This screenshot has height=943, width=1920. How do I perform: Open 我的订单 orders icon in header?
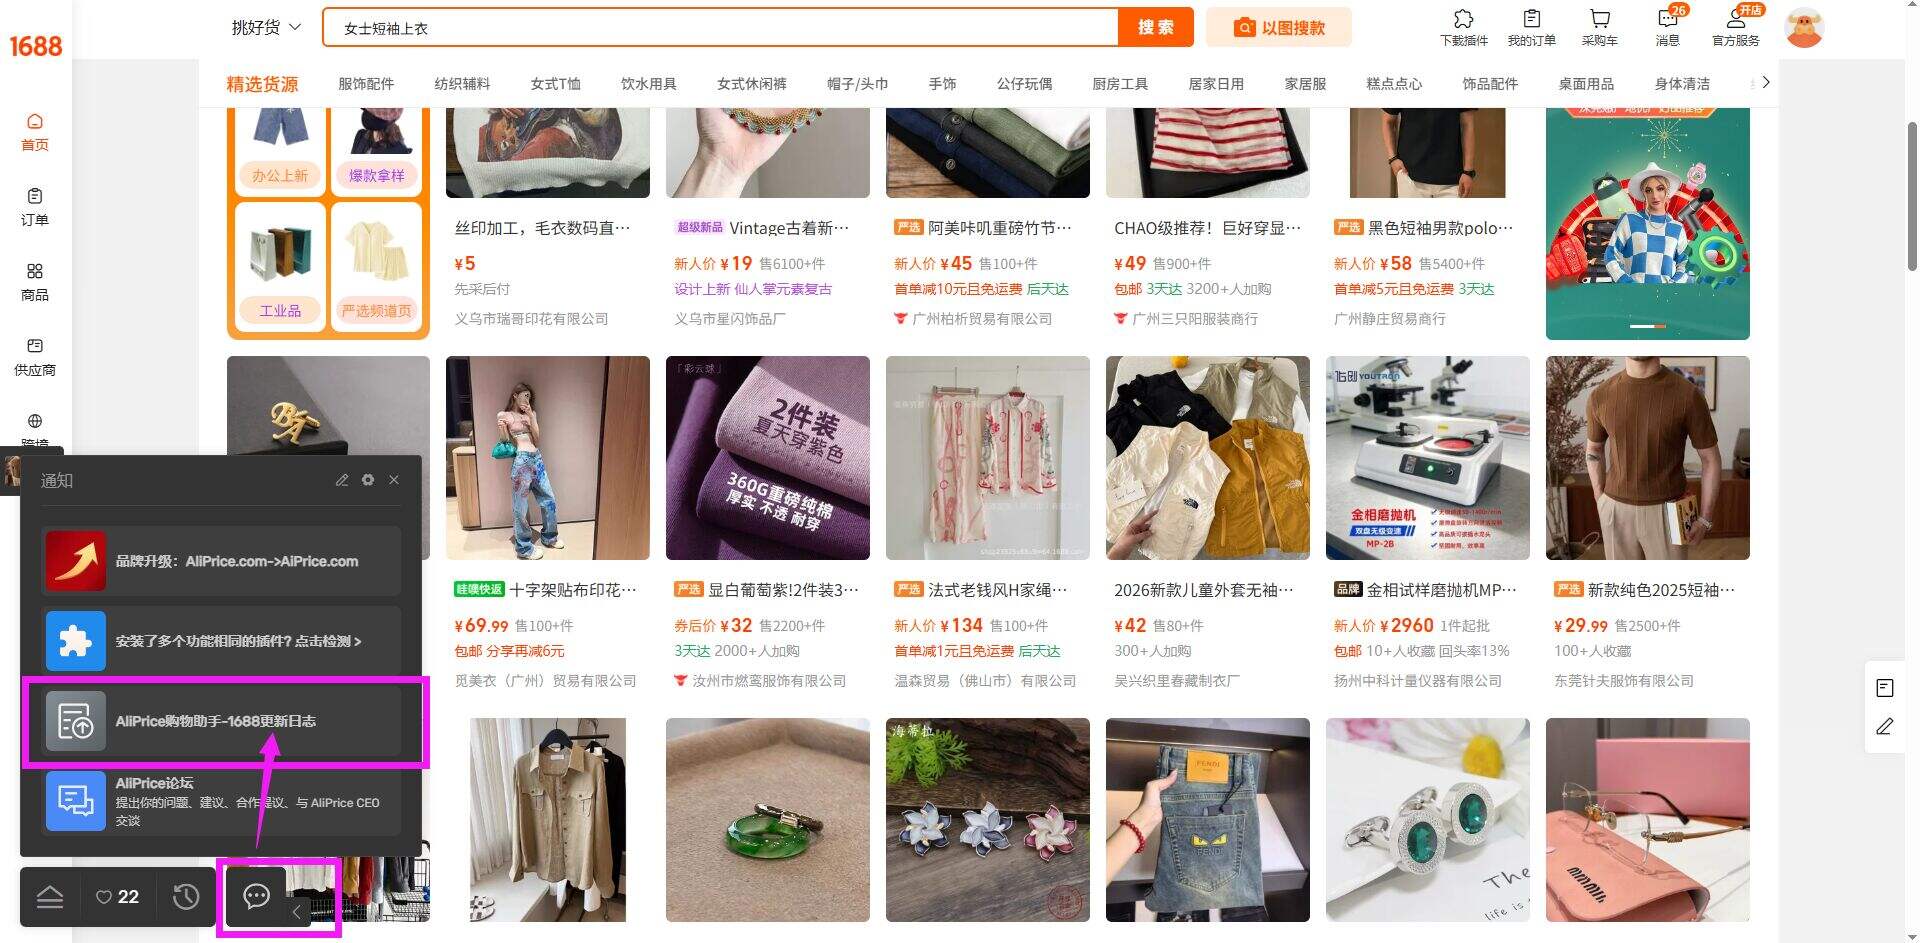tap(1531, 28)
